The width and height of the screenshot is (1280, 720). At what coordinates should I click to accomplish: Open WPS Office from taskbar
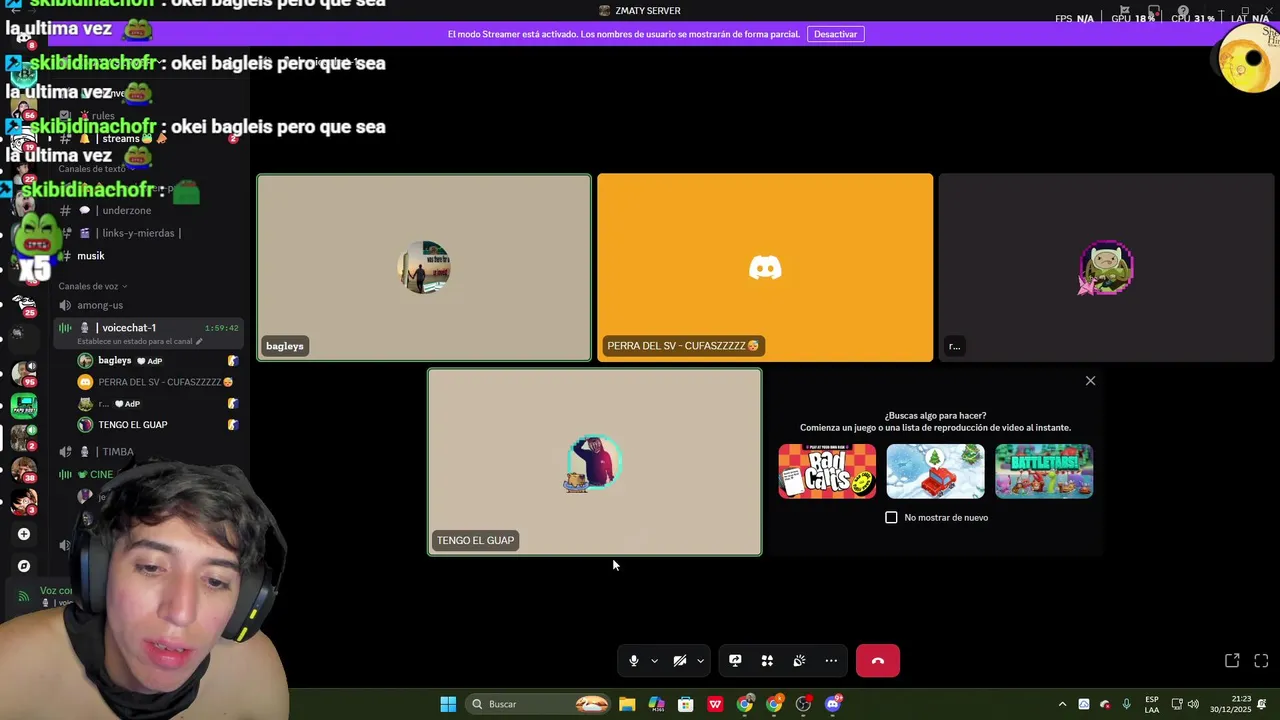tap(715, 704)
